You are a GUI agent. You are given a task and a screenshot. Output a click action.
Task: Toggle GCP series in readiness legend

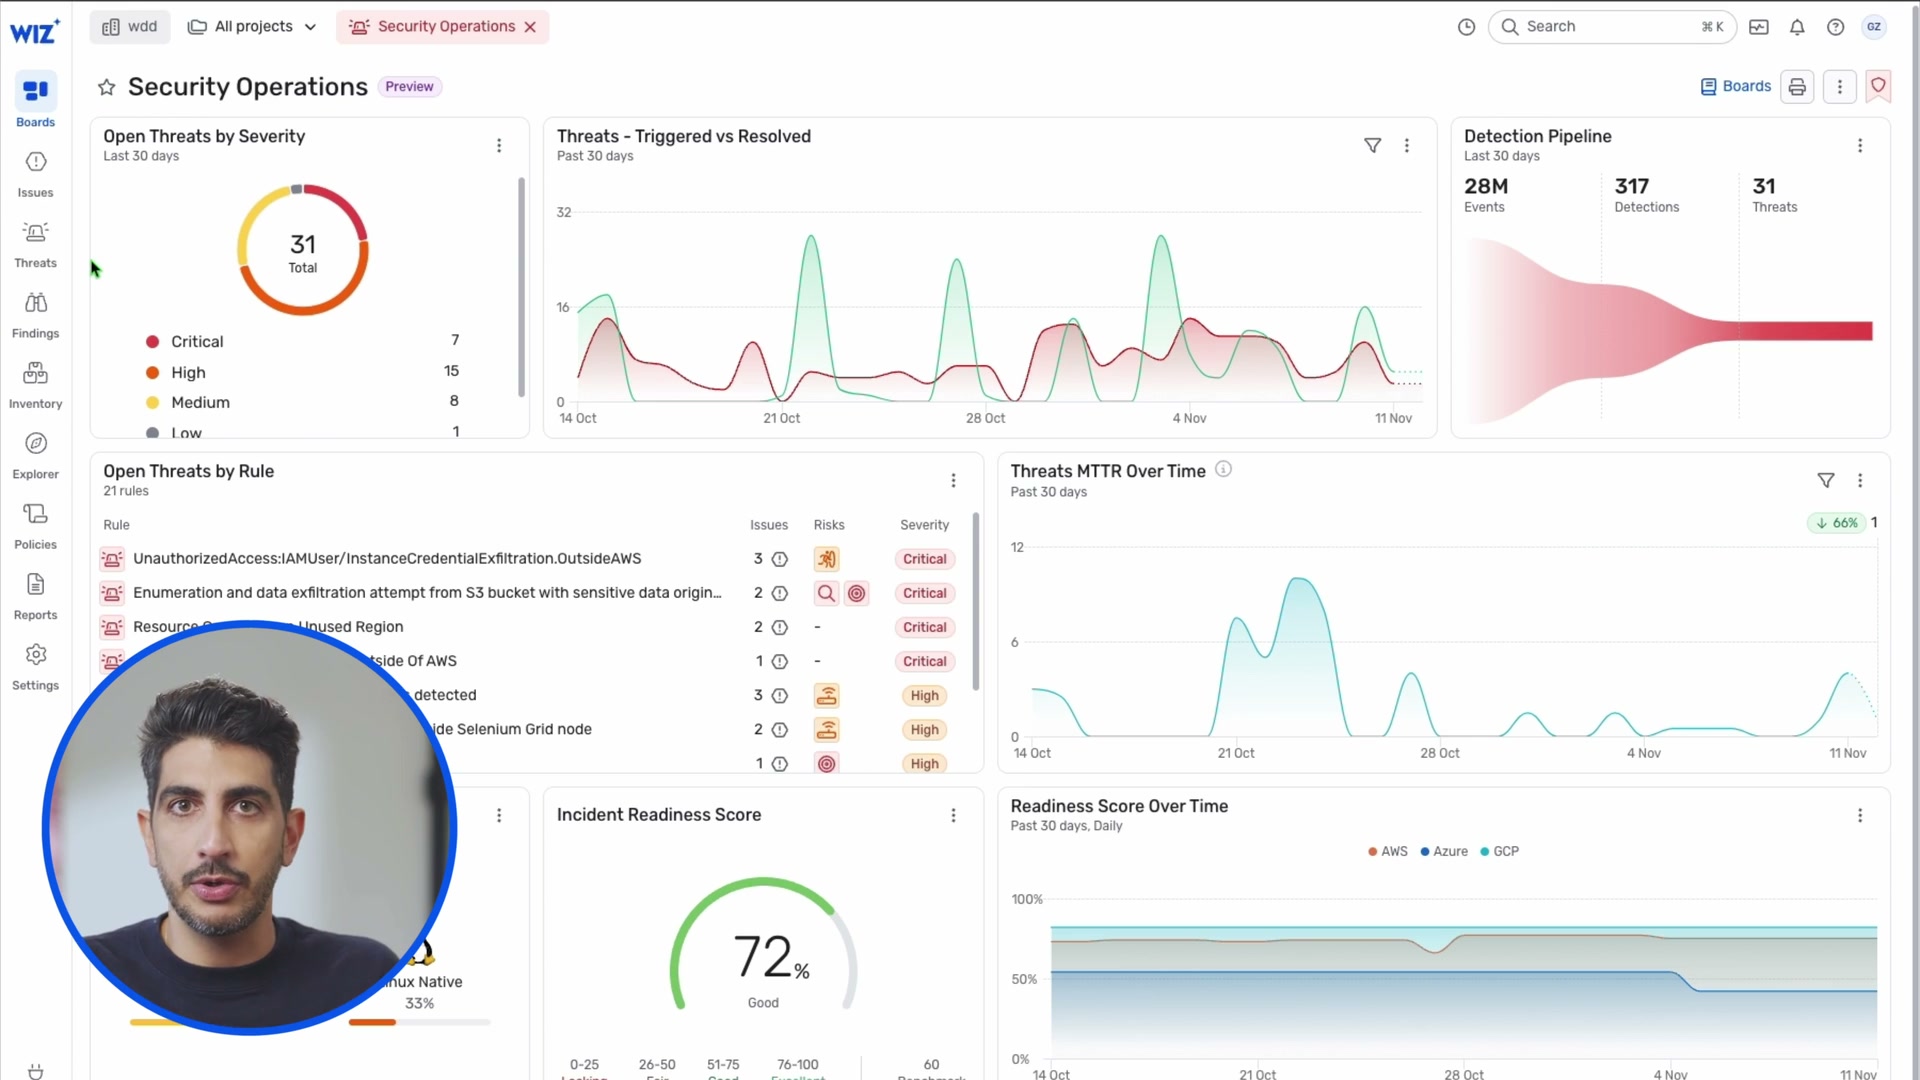(x=1499, y=852)
